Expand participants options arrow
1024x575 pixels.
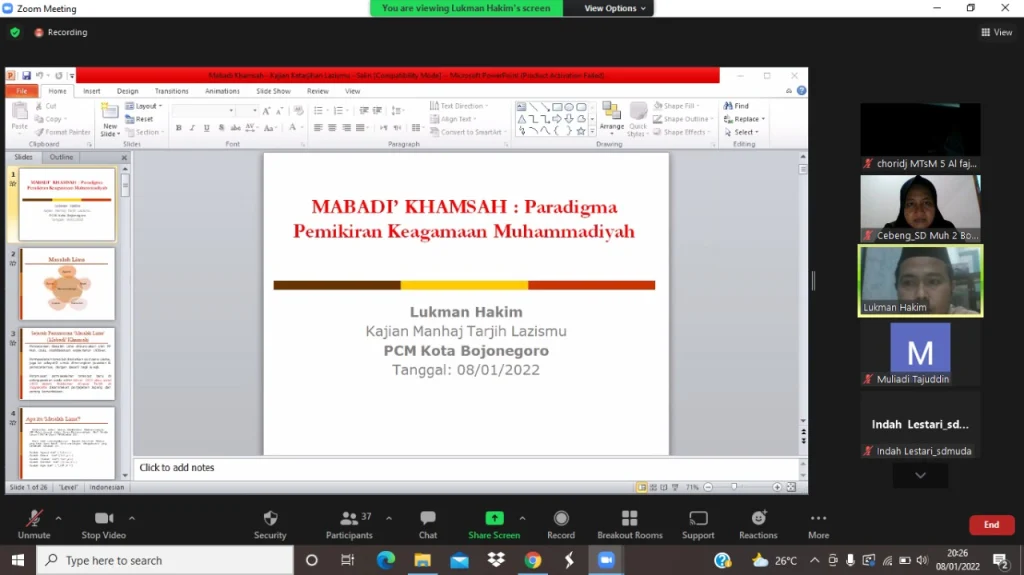(389, 518)
